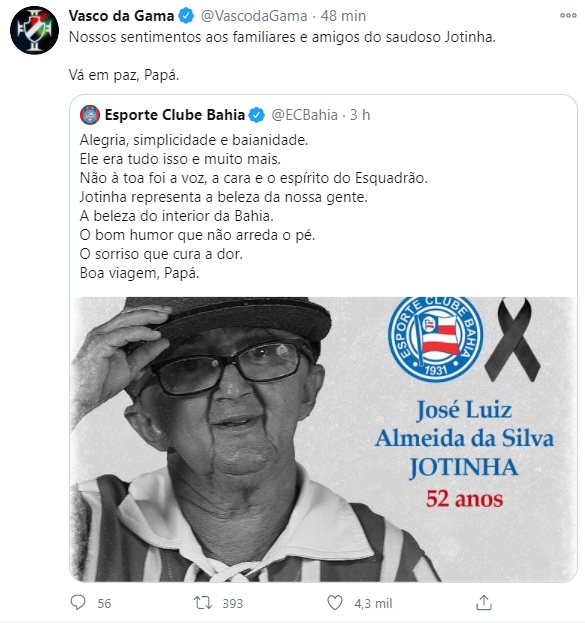This screenshot has height=623, width=585.
Task: Open Vasco da Gama profile avatar
Action: (x=34, y=30)
